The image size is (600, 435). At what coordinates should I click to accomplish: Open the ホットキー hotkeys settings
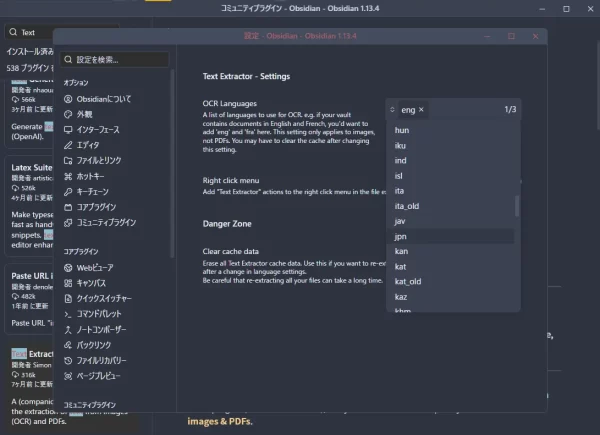84,176
